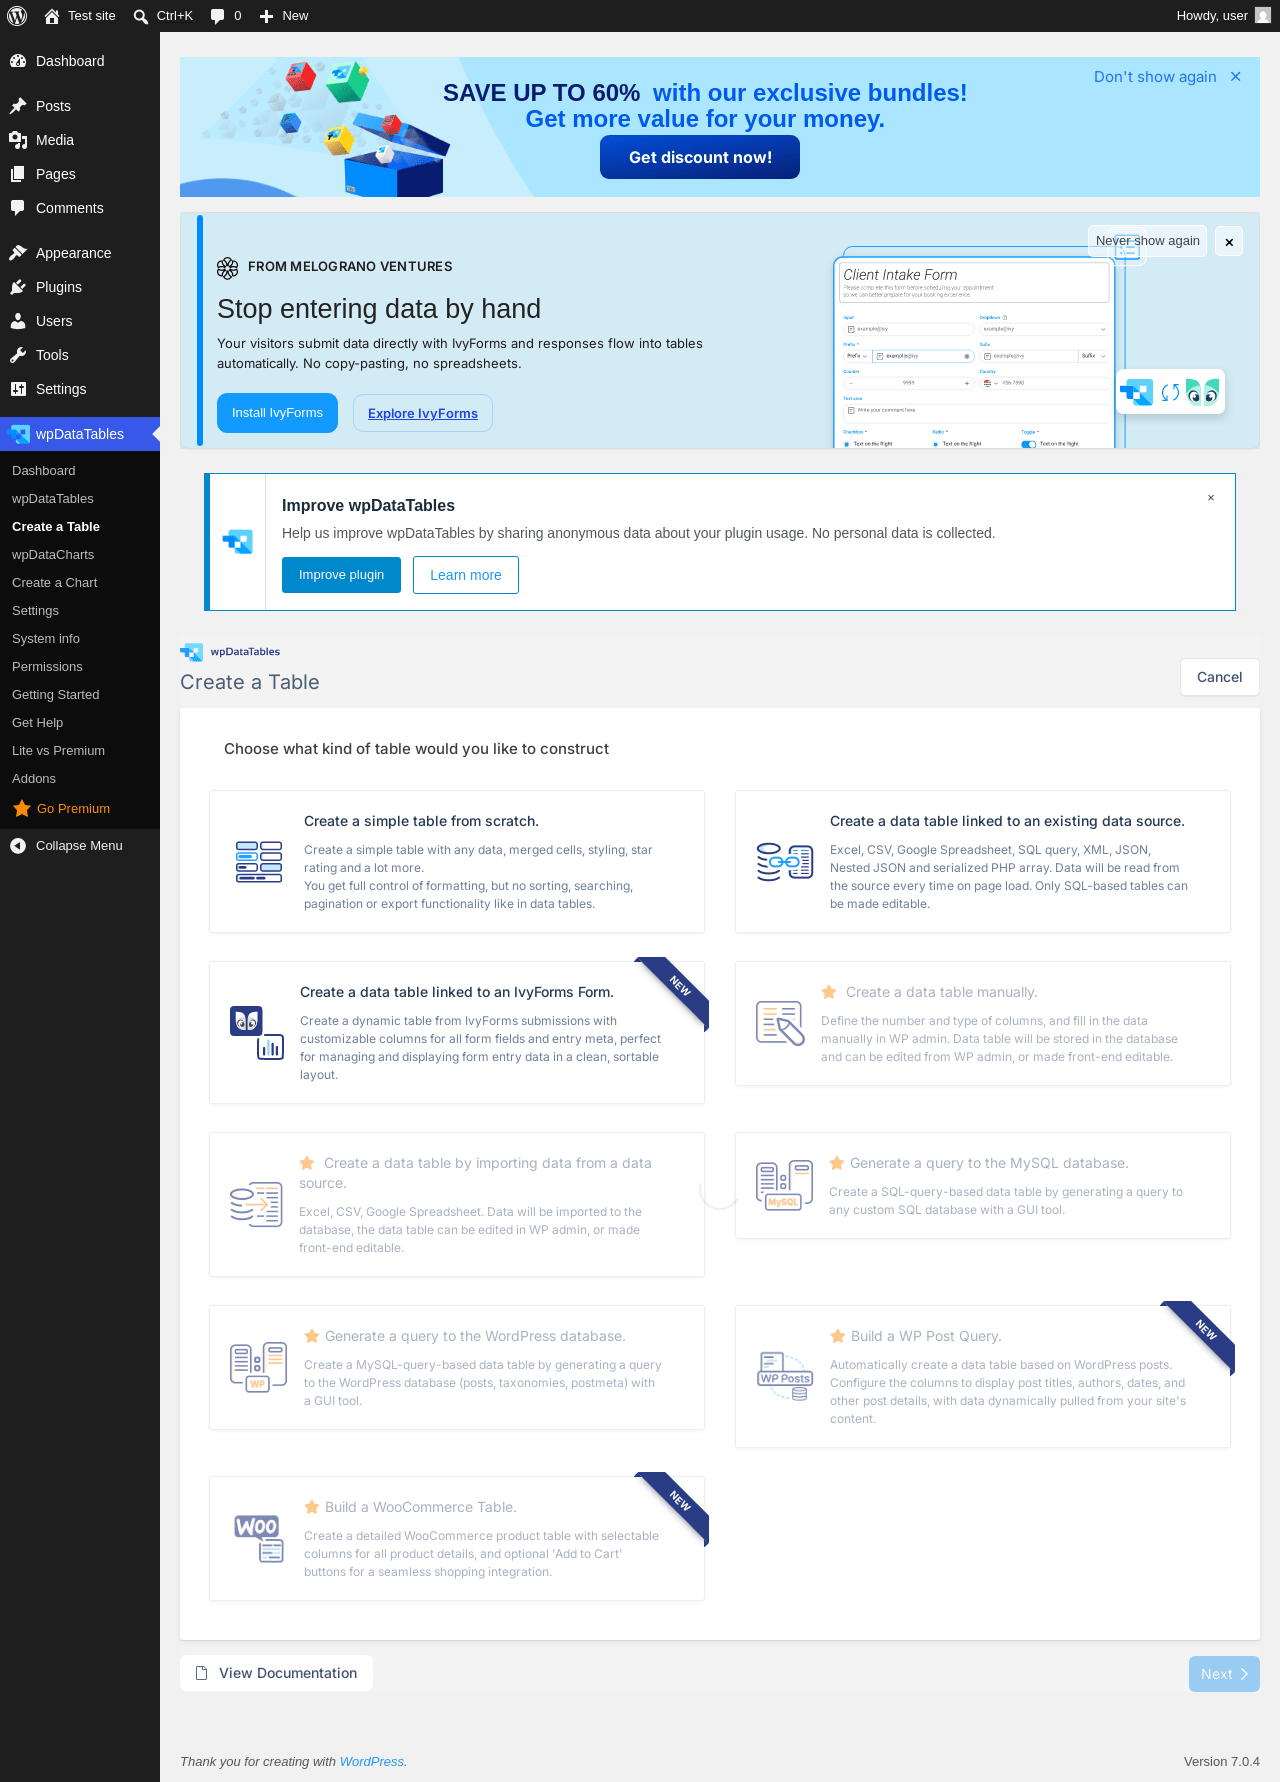1280x1782 pixels.
Task: Click the simple table from scratch icon
Action: [259, 862]
